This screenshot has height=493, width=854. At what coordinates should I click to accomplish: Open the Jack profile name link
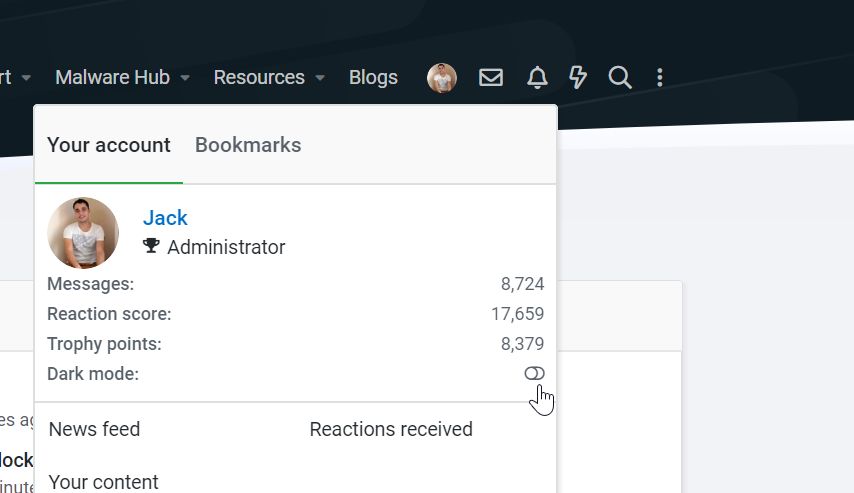click(x=165, y=218)
